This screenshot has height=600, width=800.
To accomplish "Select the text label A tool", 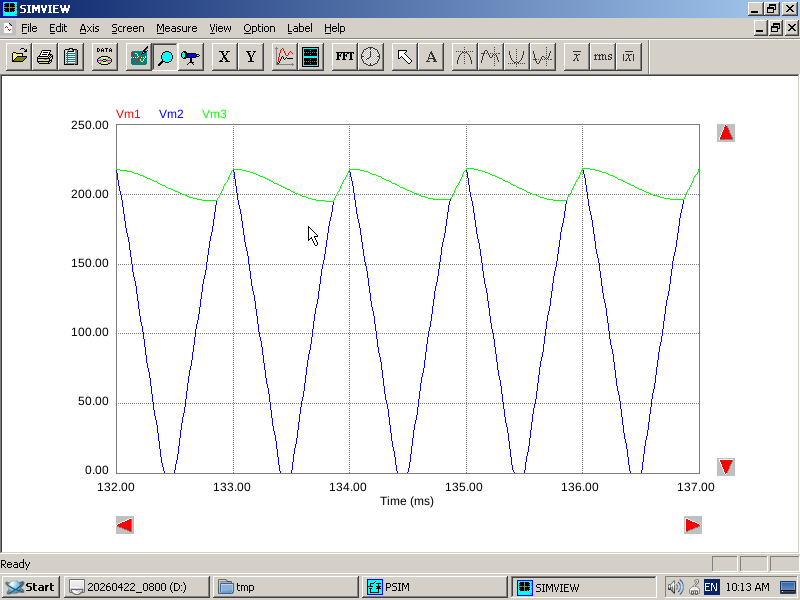I will (x=431, y=56).
